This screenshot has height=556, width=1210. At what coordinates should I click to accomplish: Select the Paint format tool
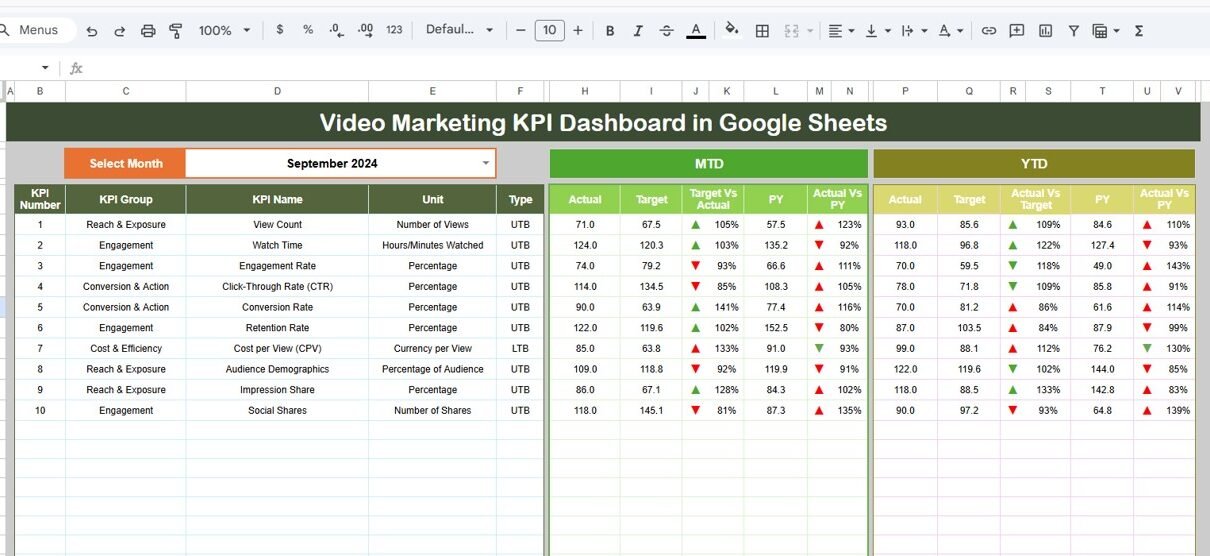coord(176,31)
